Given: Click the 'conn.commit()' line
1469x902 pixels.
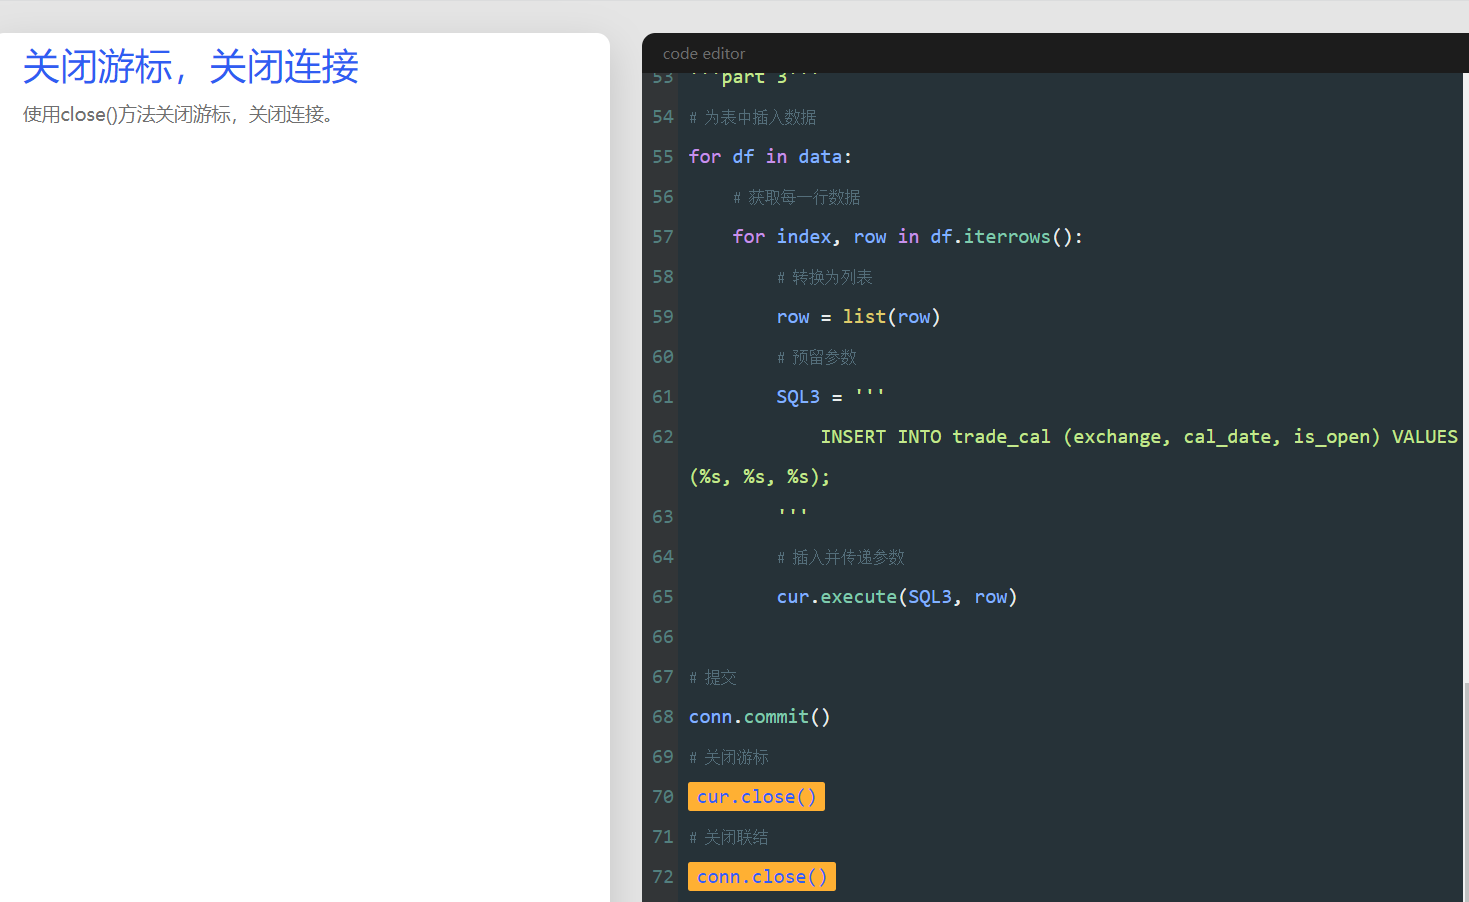Looking at the screenshot, I should 760,717.
